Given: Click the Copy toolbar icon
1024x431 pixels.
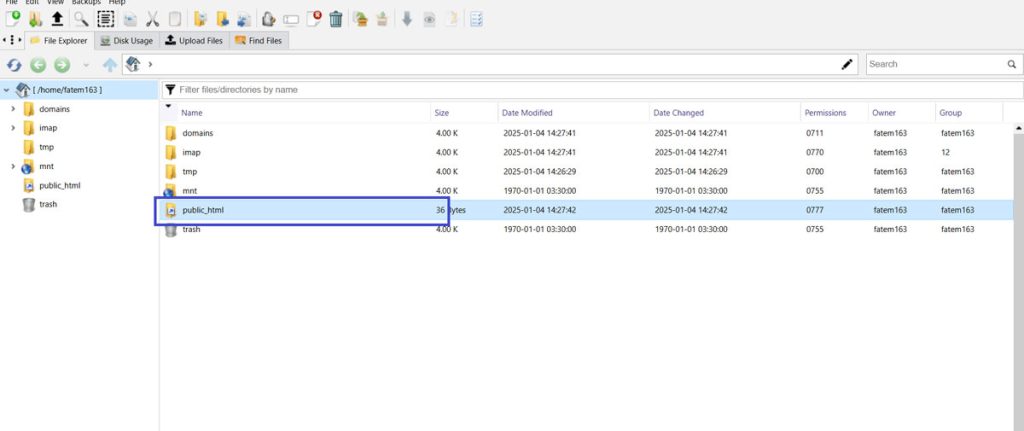Looking at the screenshot, I should pos(130,20).
